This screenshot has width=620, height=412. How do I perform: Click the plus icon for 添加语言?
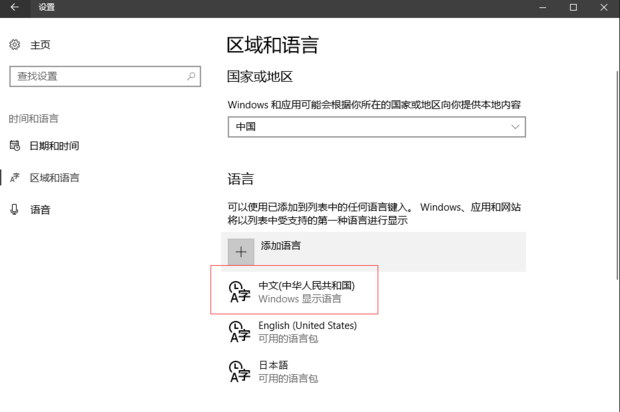coord(240,252)
